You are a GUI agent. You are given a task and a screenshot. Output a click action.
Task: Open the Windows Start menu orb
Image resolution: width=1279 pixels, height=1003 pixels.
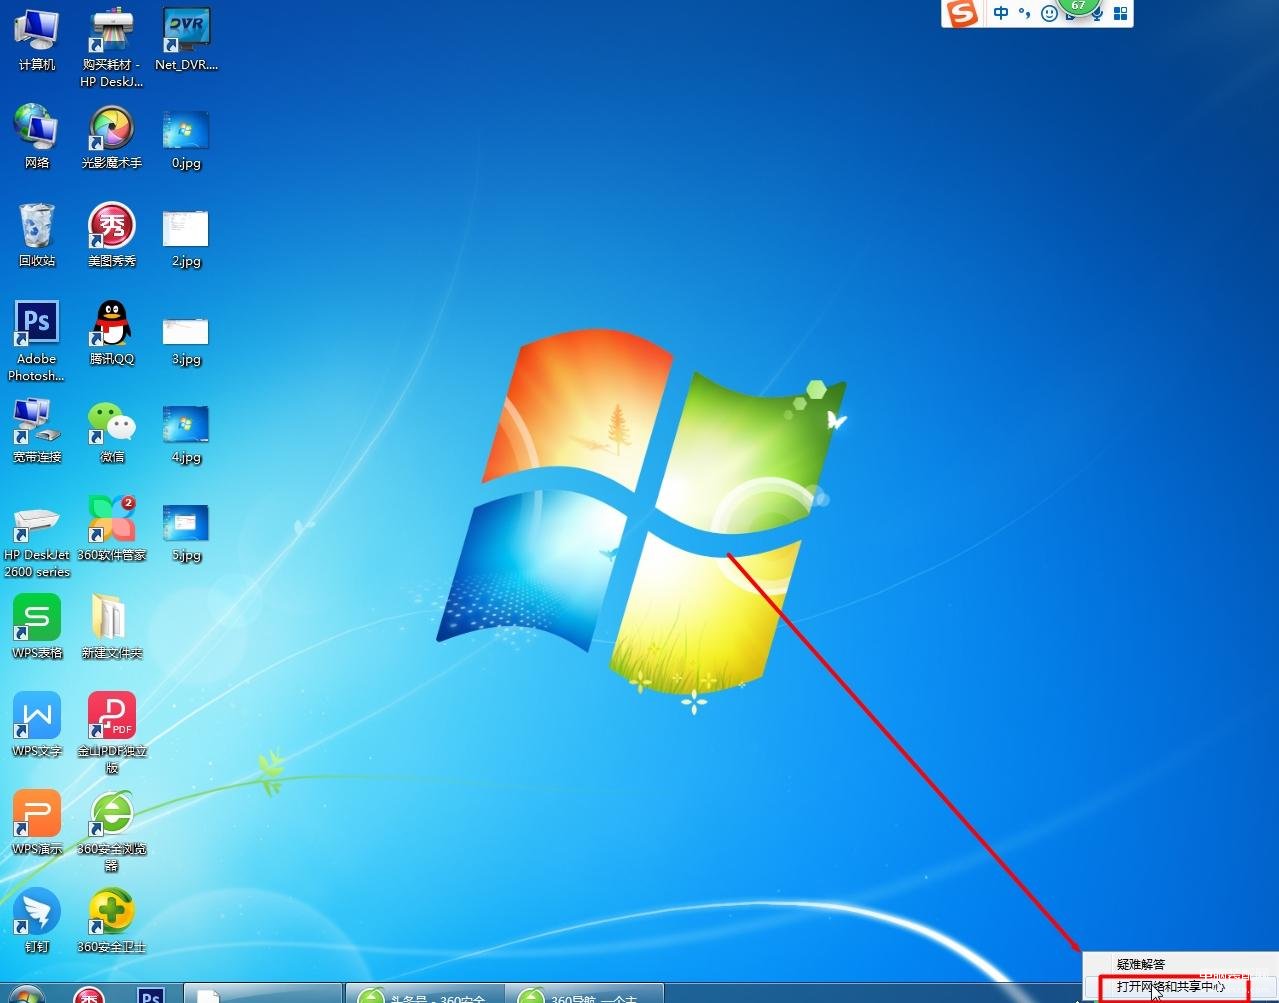[x=27, y=994]
